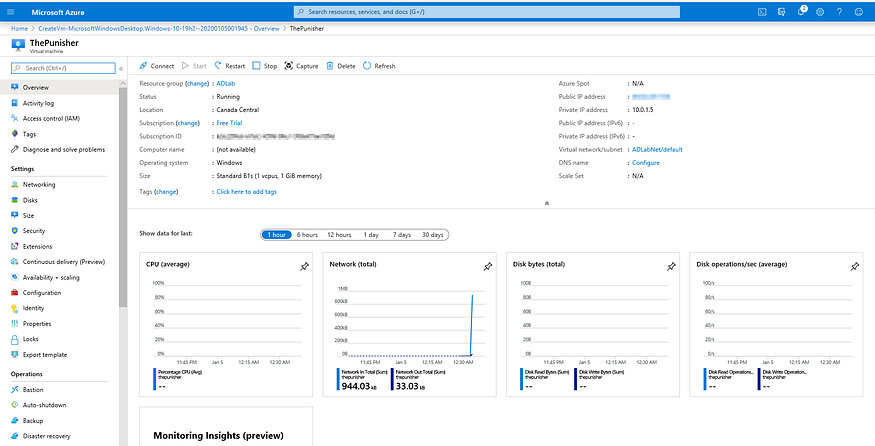Pin the Disk bytes (total) chart
The width and height of the screenshot is (875, 446).
(x=670, y=266)
